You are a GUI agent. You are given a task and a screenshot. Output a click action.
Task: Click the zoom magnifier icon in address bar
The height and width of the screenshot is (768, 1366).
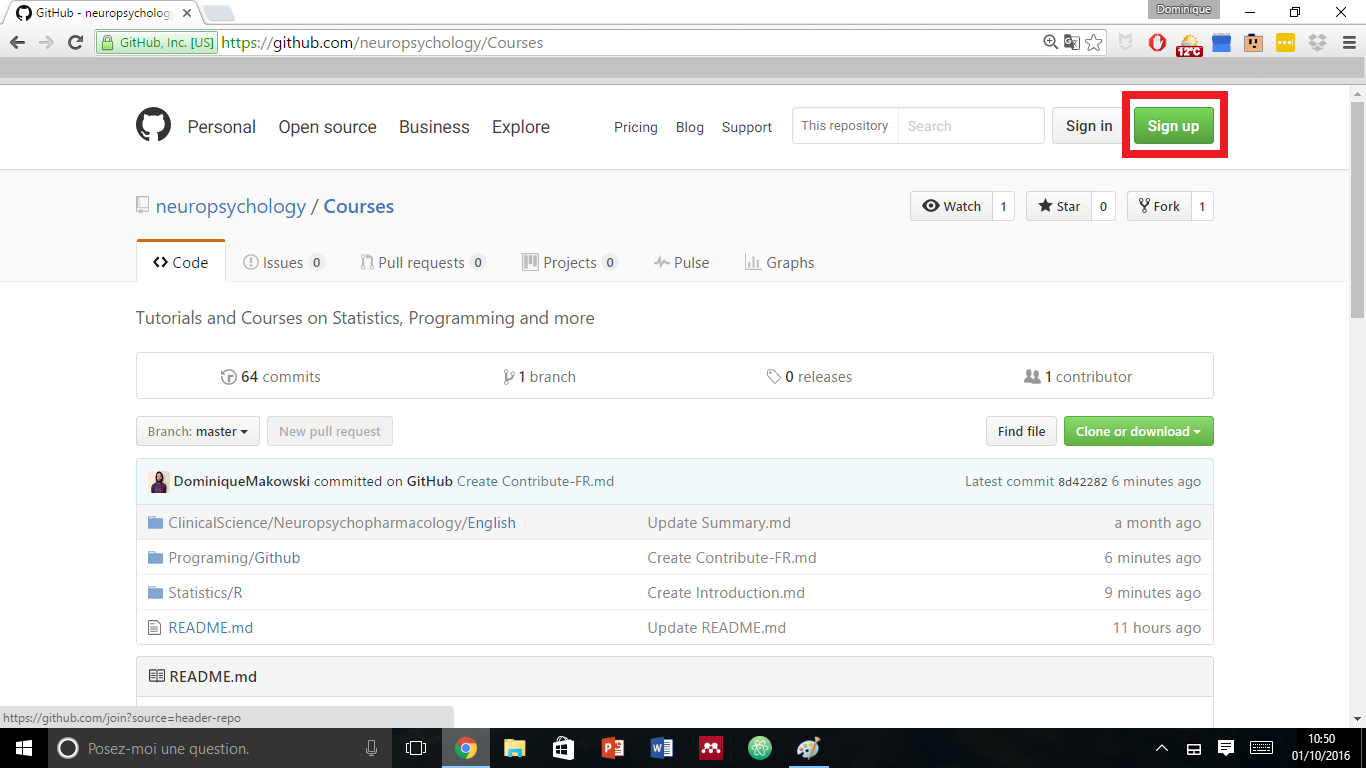tap(1050, 42)
